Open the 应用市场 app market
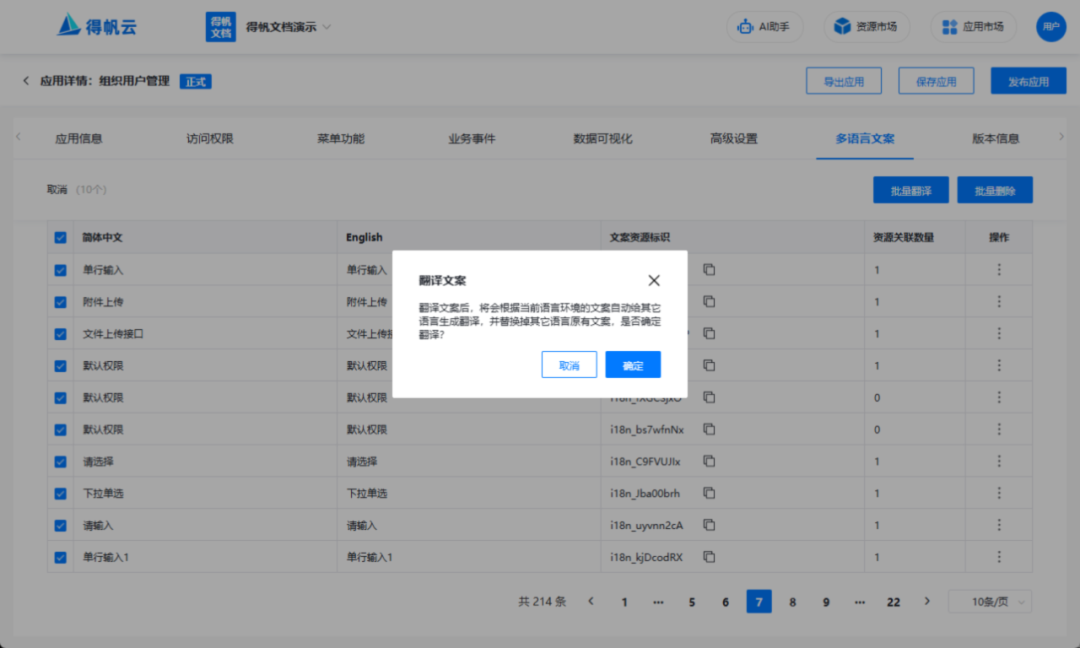The height and width of the screenshot is (648, 1080). coord(972,27)
